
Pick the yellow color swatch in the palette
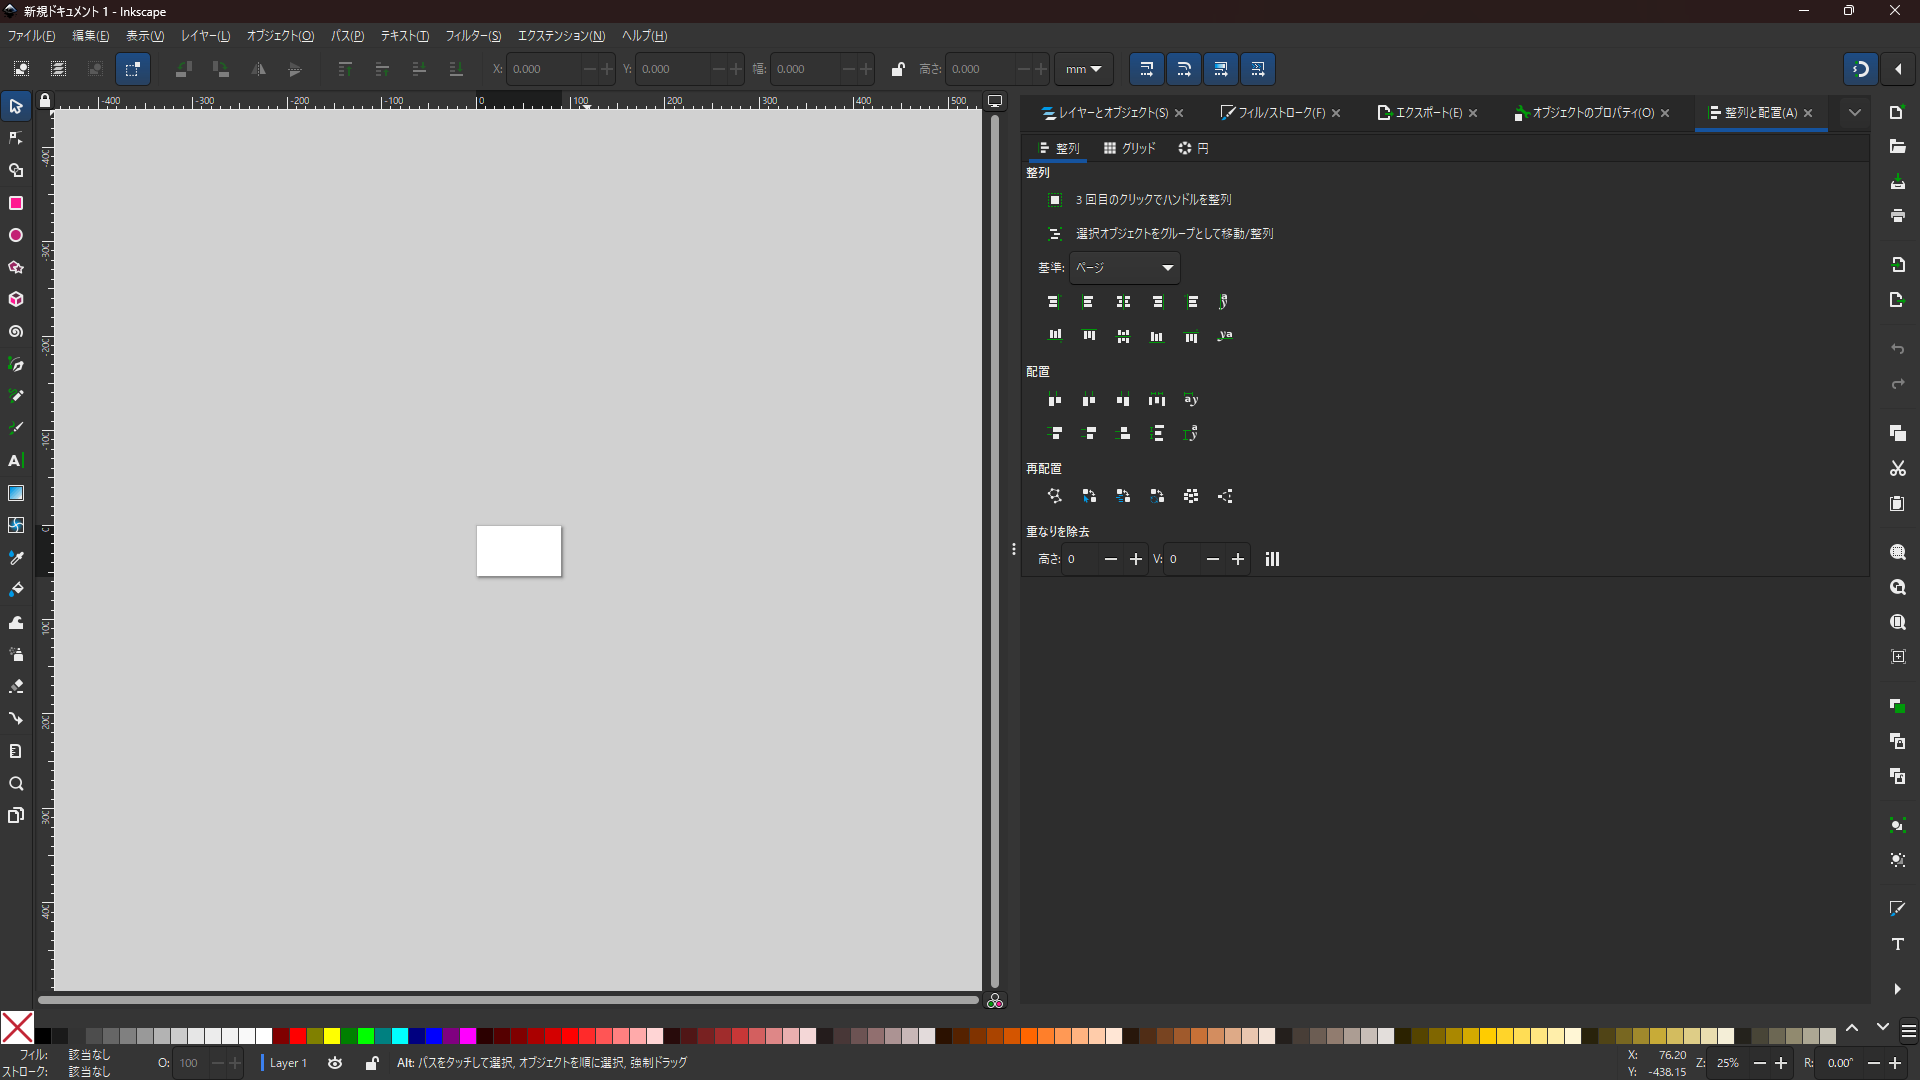(332, 1036)
